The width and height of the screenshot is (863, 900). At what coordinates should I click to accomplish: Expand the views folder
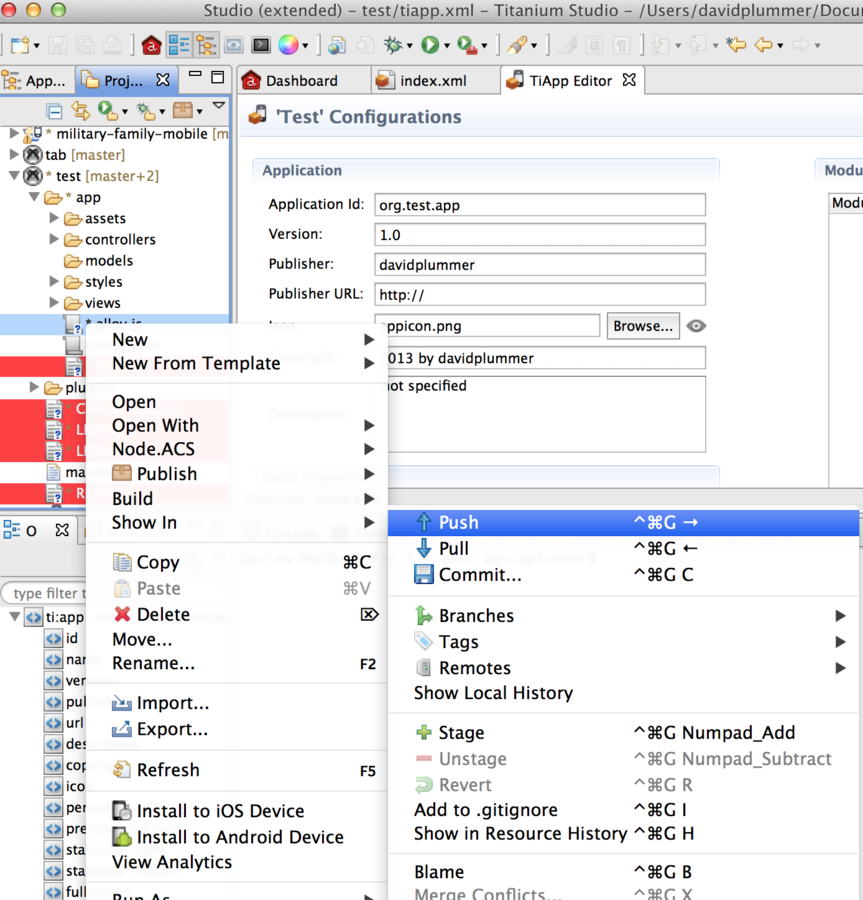click(x=54, y=302)
